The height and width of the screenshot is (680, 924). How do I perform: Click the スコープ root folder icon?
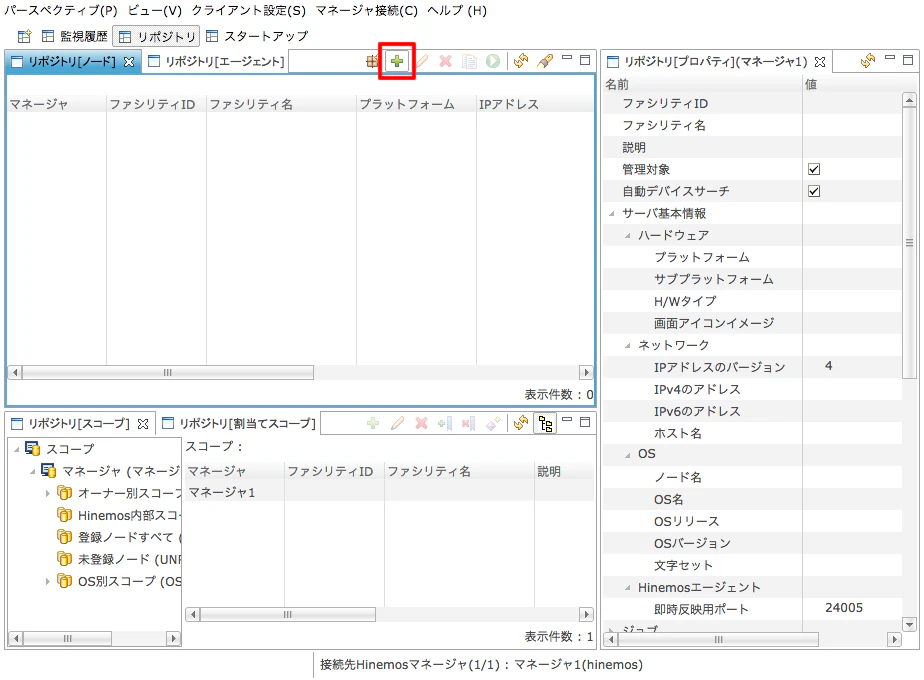pos(32,448)
